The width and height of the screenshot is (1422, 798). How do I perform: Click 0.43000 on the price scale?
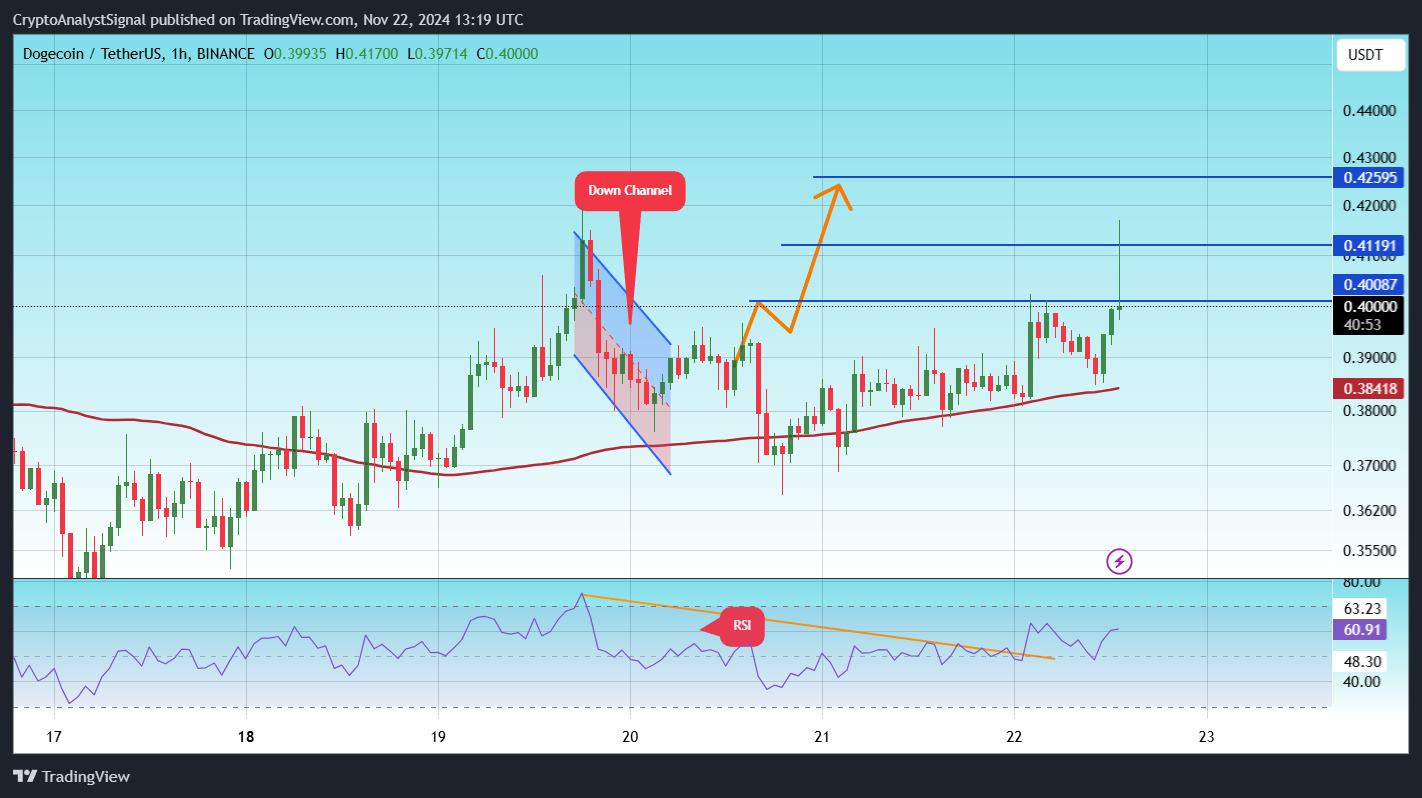1369,158
